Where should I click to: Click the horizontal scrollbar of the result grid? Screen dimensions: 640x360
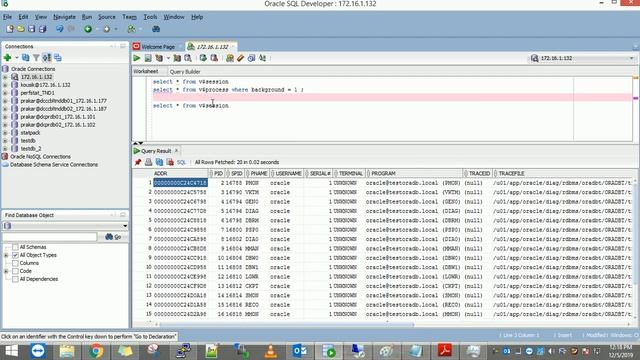click(286, 324)
